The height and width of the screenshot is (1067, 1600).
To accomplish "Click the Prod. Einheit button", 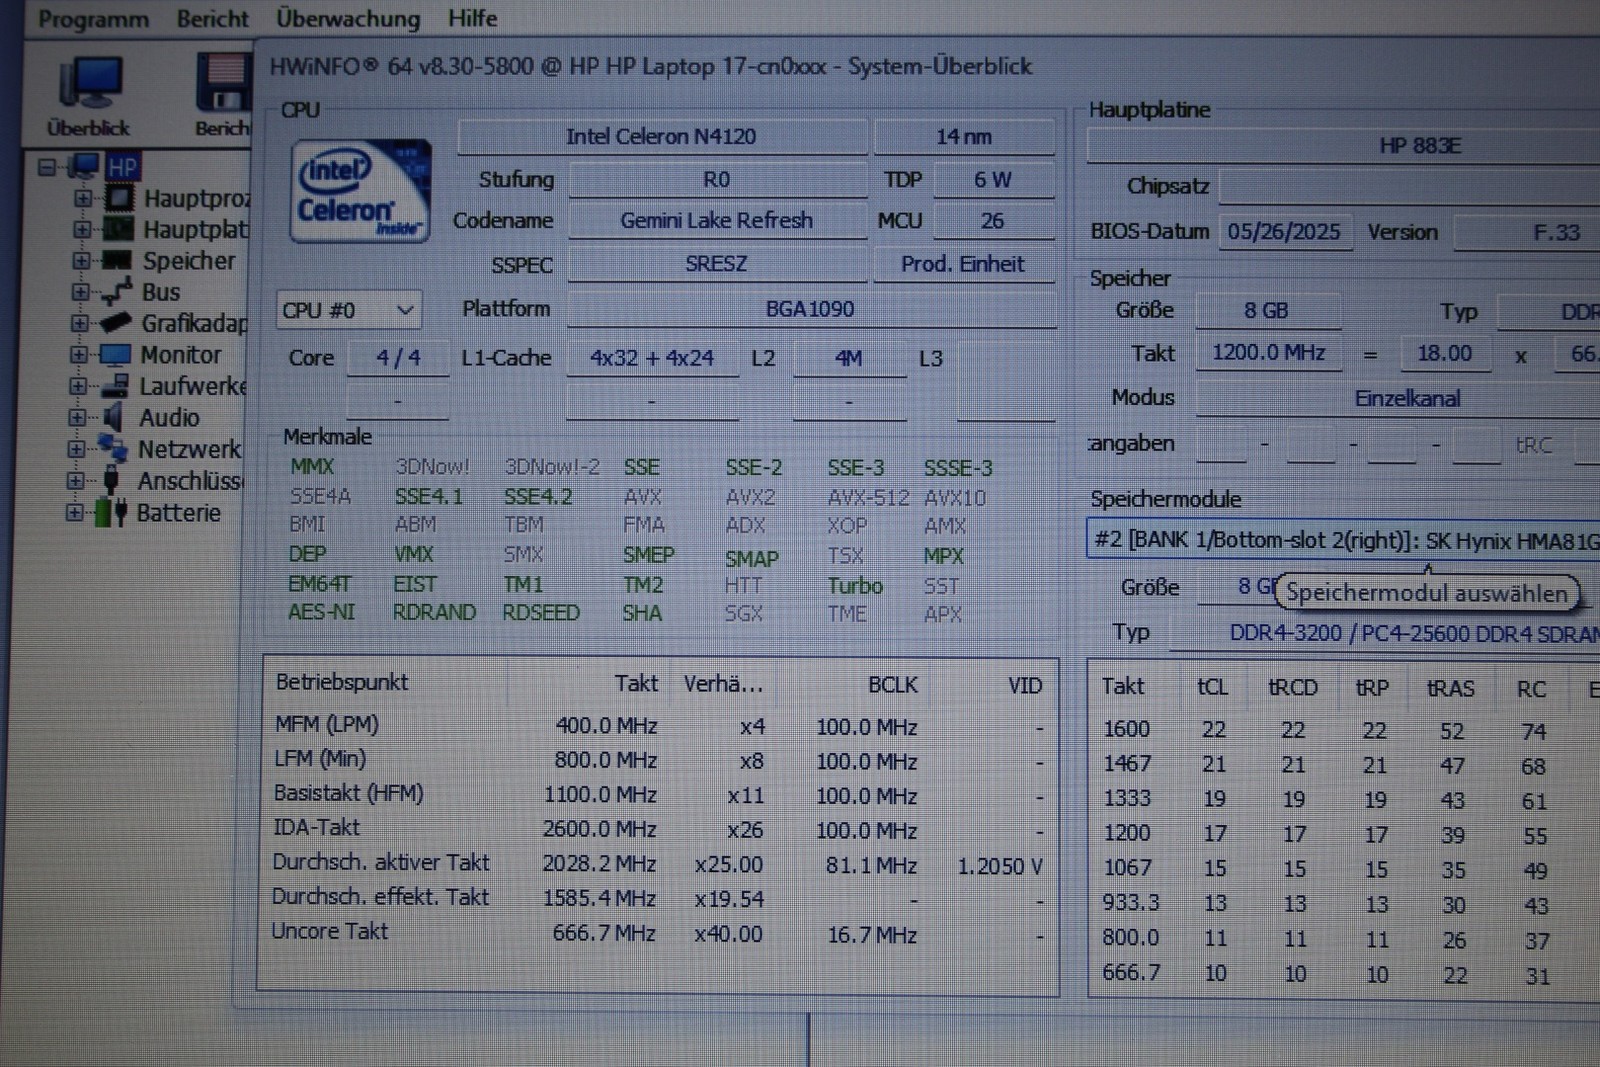I will coord(963,264).
